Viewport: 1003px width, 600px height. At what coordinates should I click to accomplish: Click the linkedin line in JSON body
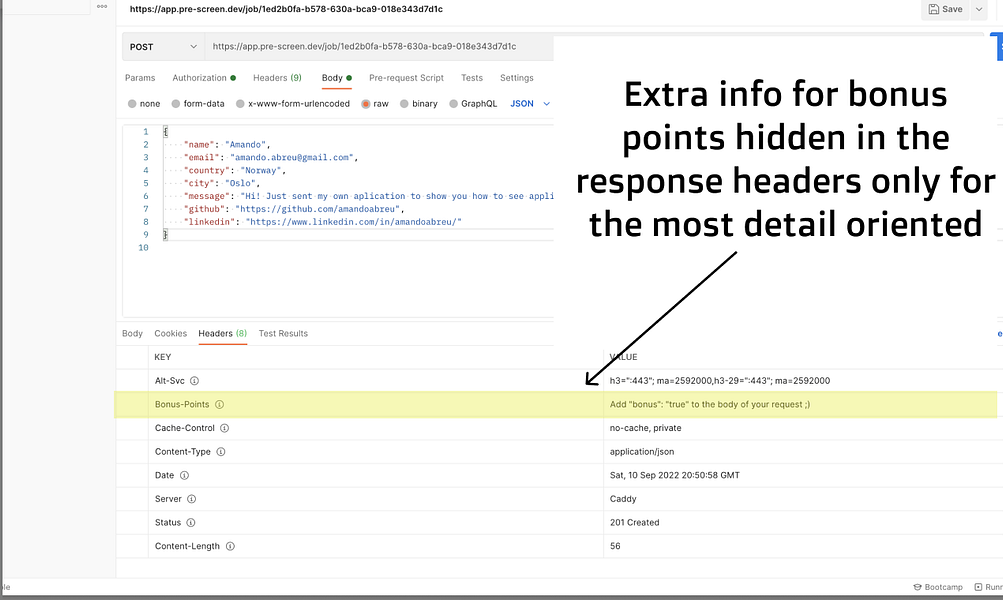pyautogui.click(x=323, y=222)
